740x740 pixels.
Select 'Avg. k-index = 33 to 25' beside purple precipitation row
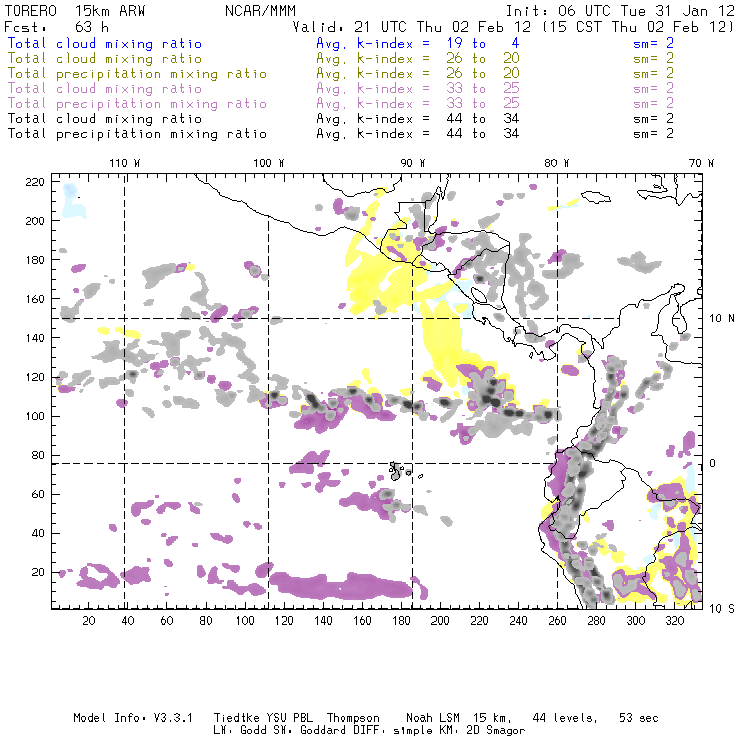point(418,104)
